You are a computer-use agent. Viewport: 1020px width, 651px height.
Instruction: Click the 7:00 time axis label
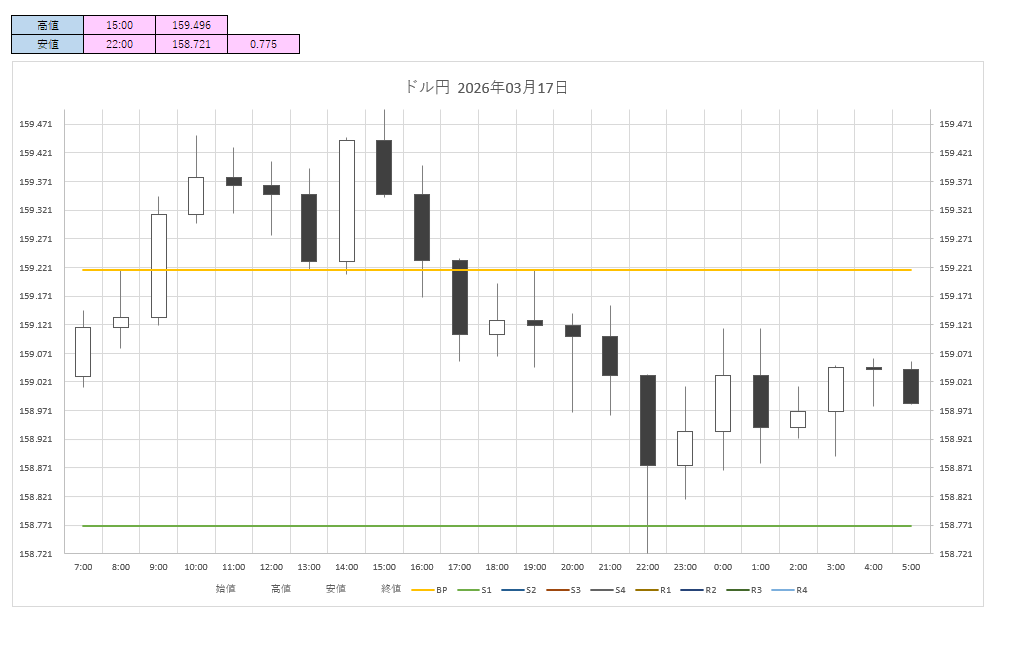pyautogui.click(x=83, y=567)
